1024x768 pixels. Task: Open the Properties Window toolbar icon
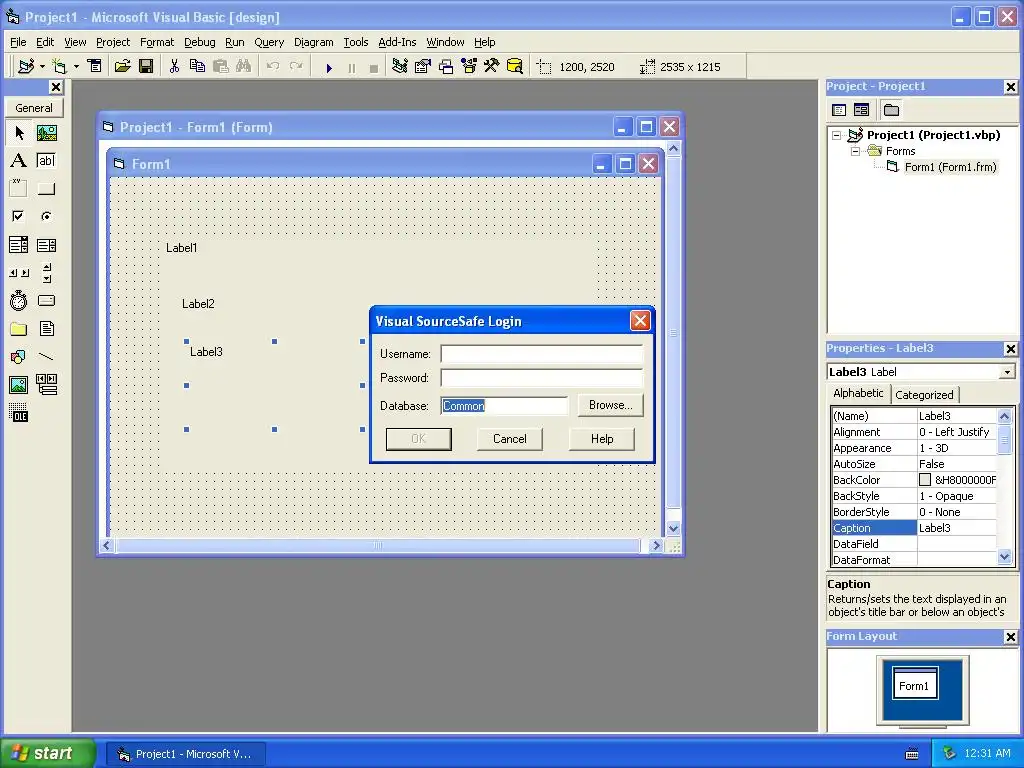(x=423, y=67)
